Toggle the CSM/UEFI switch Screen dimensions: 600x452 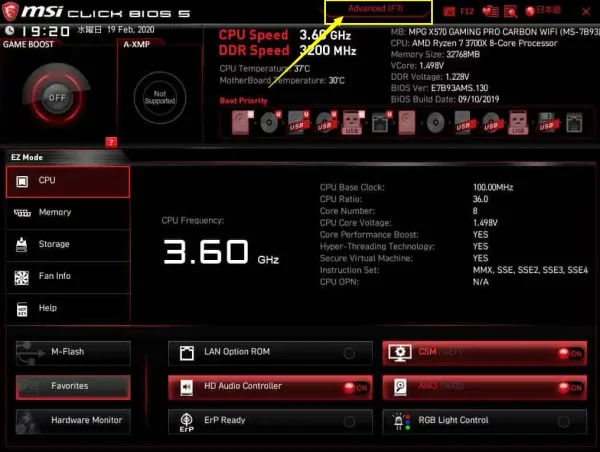pos(570,353)
